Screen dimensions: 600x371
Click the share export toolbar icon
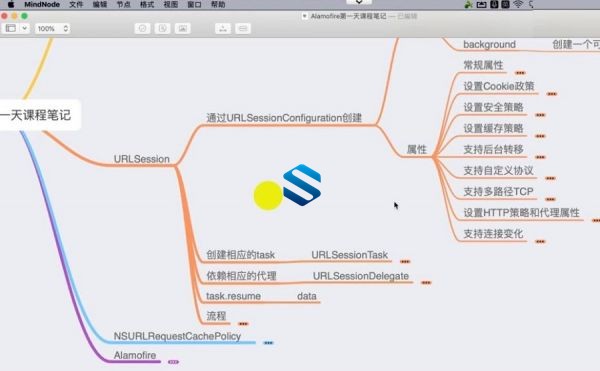point(223,28)
